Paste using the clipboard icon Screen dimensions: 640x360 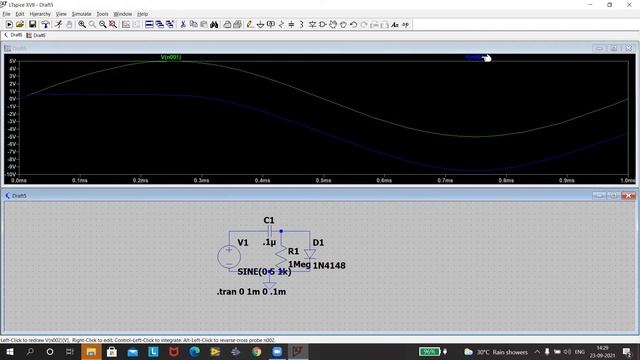(x=204, y=24)
